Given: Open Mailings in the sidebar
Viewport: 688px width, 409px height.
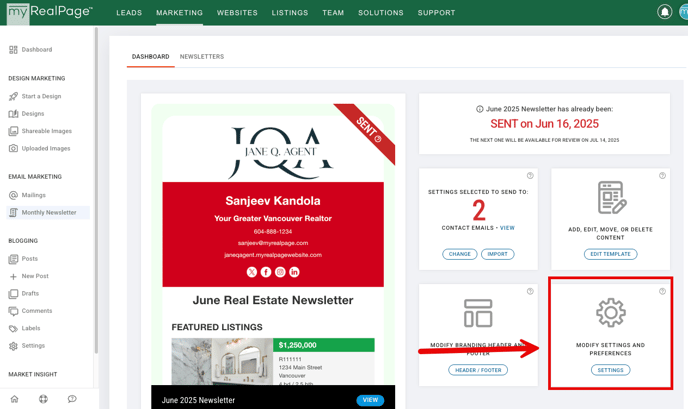Looking at the screenshot, I should point(33,195).
